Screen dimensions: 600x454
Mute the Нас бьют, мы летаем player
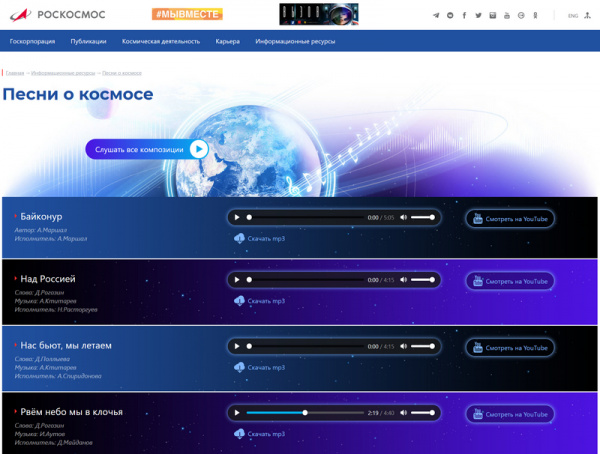404,346
